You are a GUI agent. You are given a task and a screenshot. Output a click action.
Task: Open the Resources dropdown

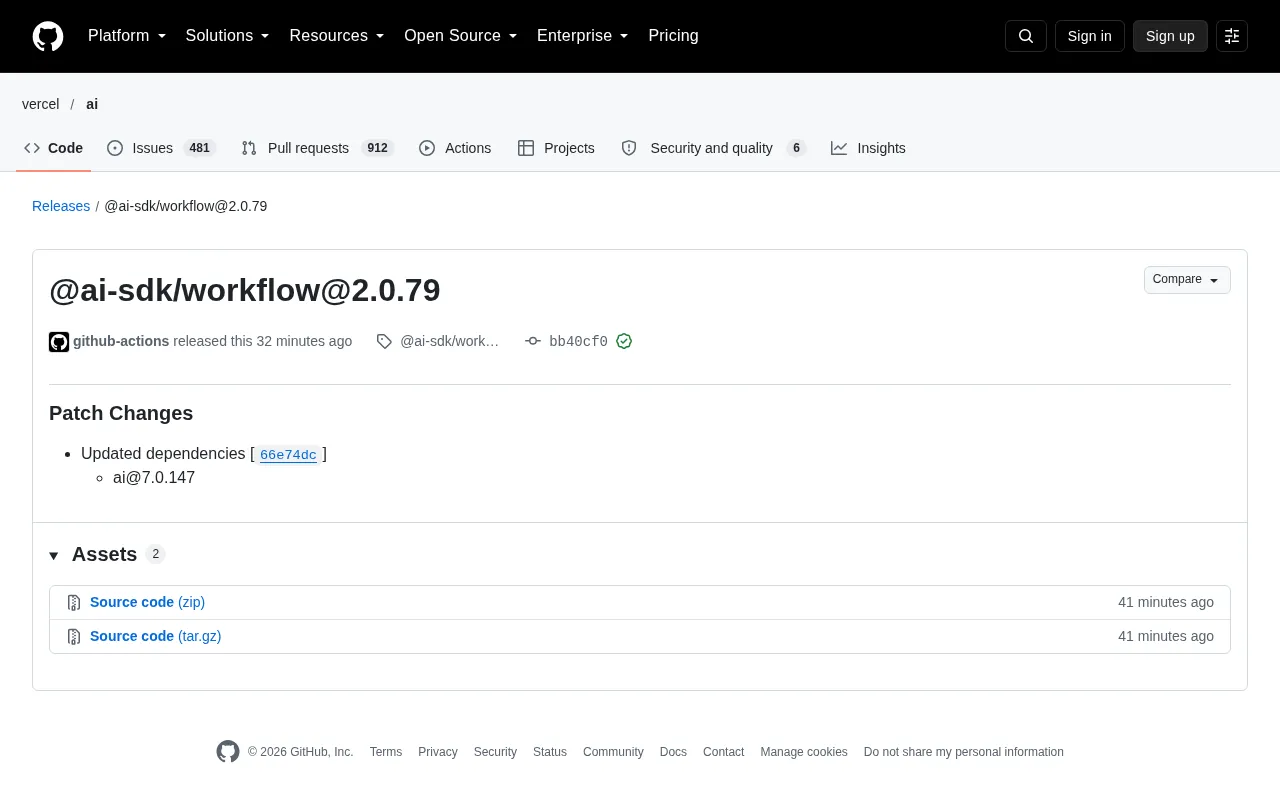coord(337,36)
